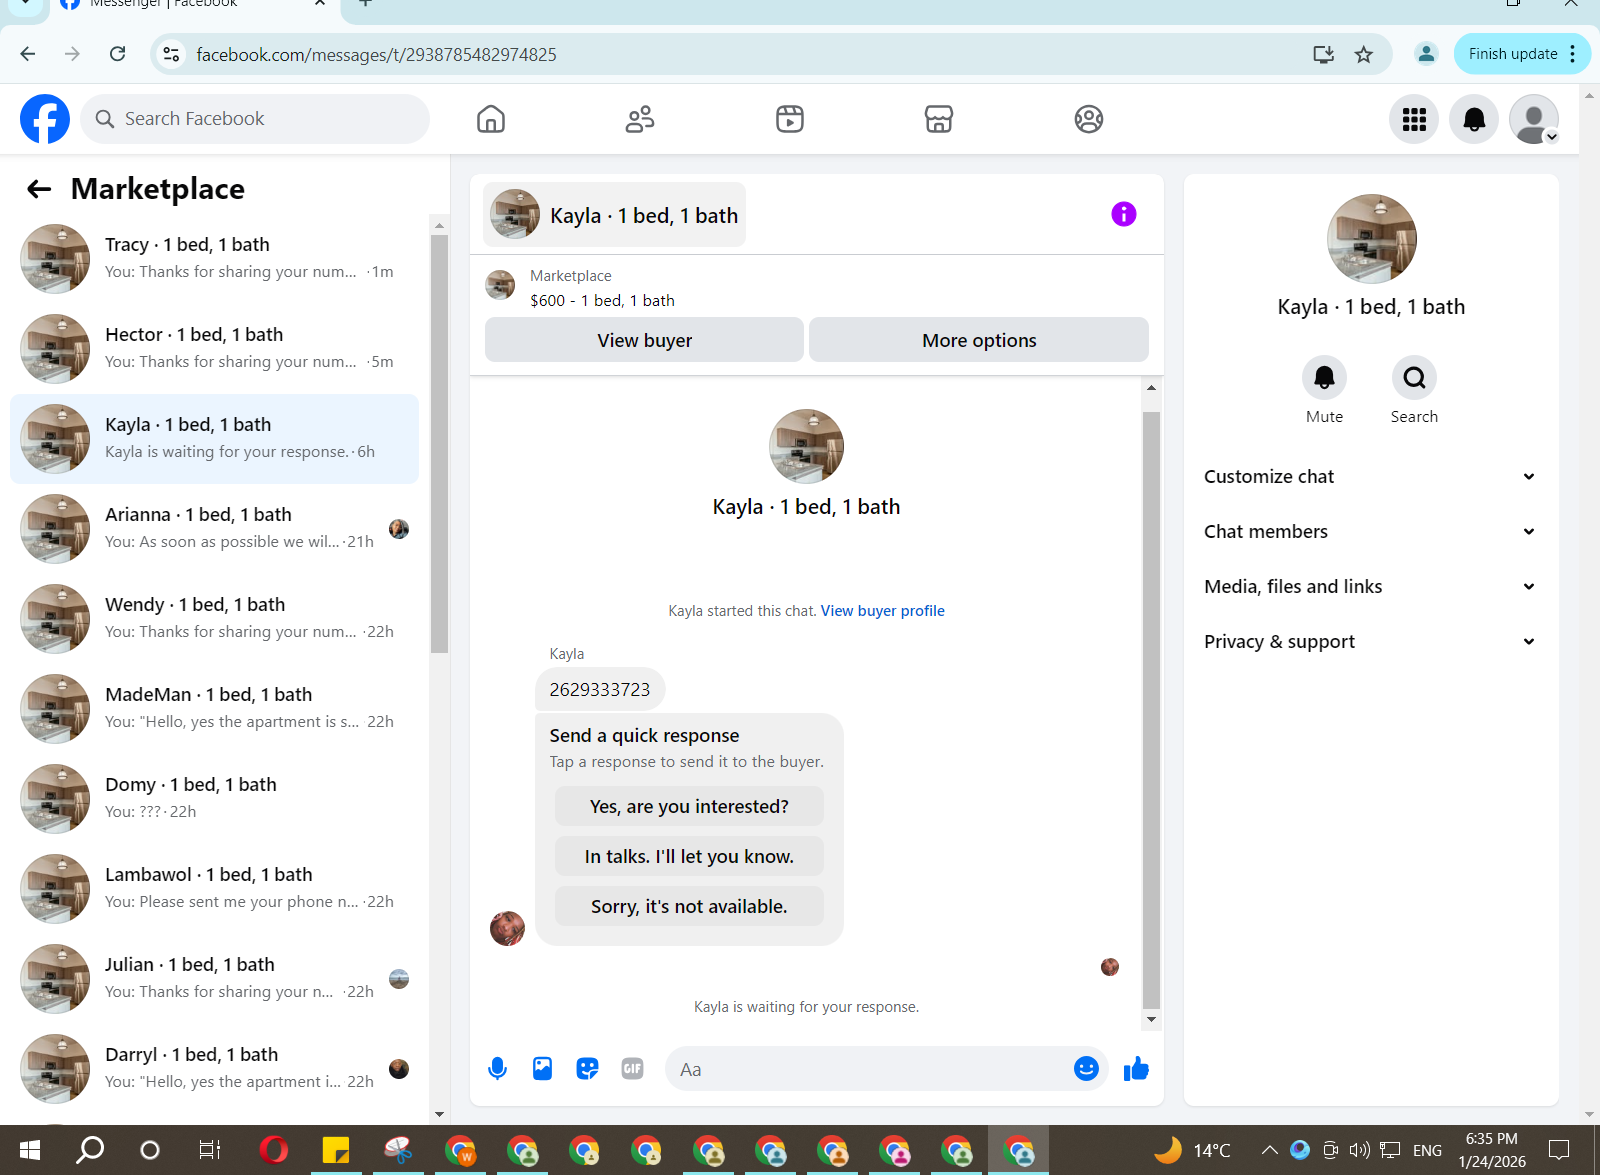Image resolution: width=1600 pixels, height=1175 pixels.
Task: Open the Windows notification center
Action: click(1559, 1150)
